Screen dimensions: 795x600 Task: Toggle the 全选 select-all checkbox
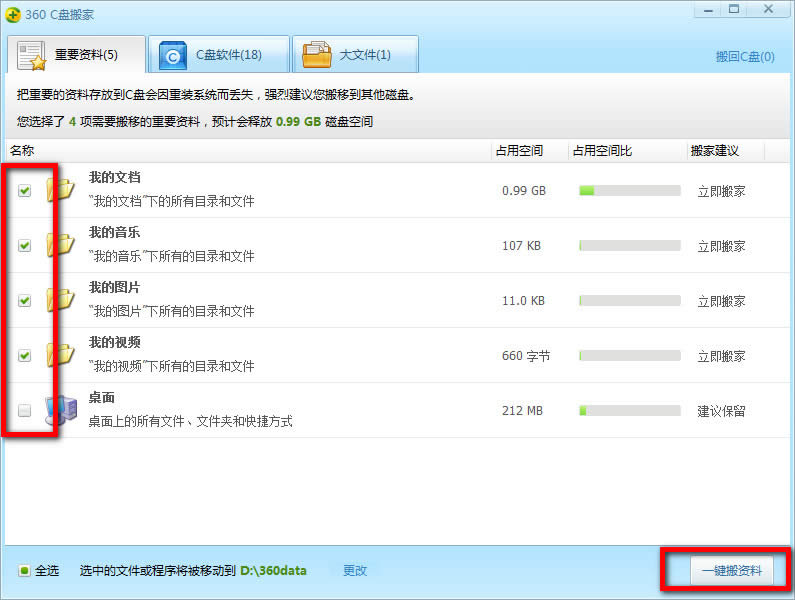tap(25, 571)
